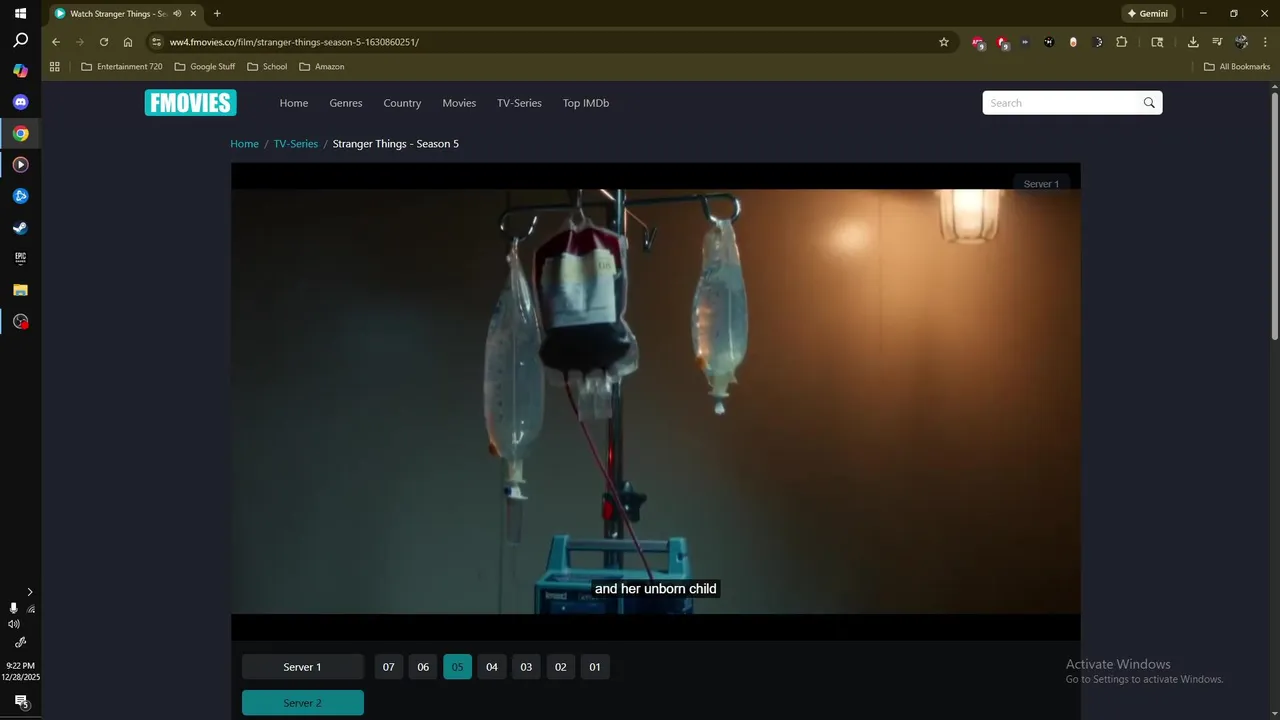Click 'Stranger Things - Season 5' breadcrumb text
The height and width of the screenshot is (720, 1280).
click(x=396, y=144)
